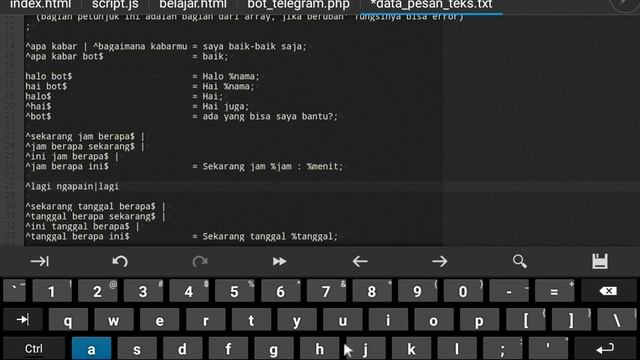Move cursor left with arrow icon
Screen dimensions: 640x360
click(360, 261)
